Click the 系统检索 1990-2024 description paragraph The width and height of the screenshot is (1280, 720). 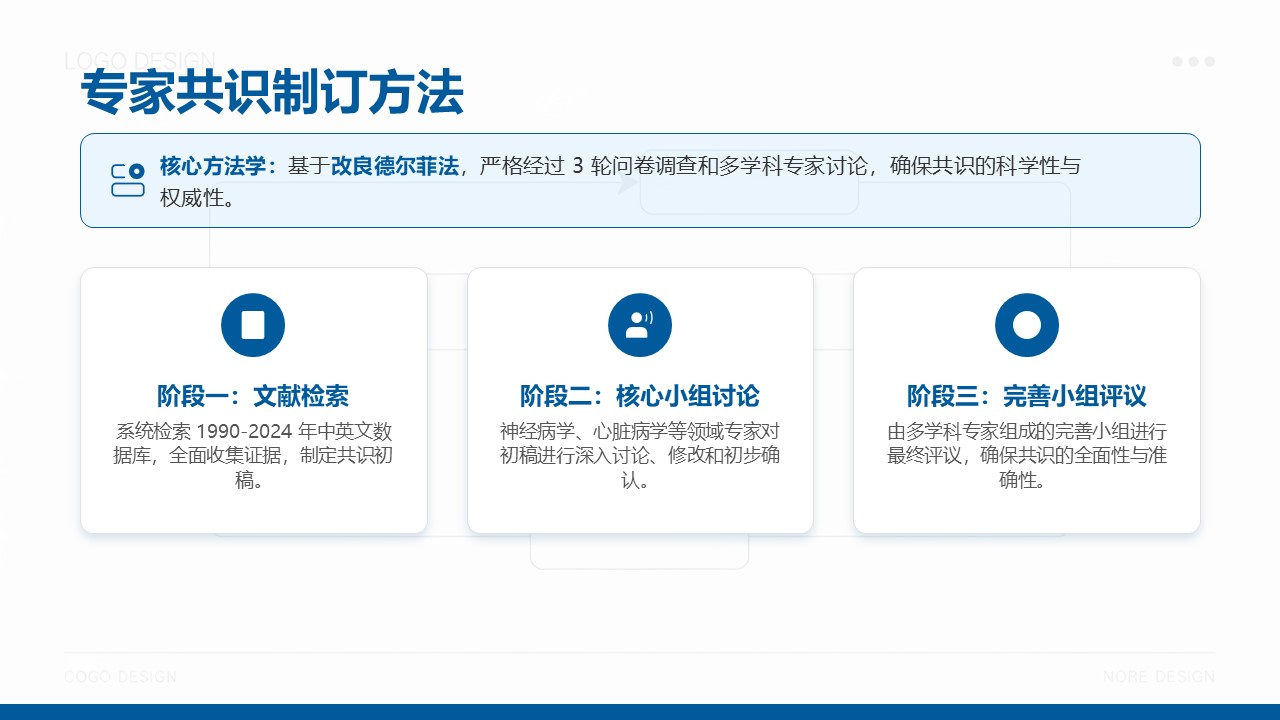point(253,456)
